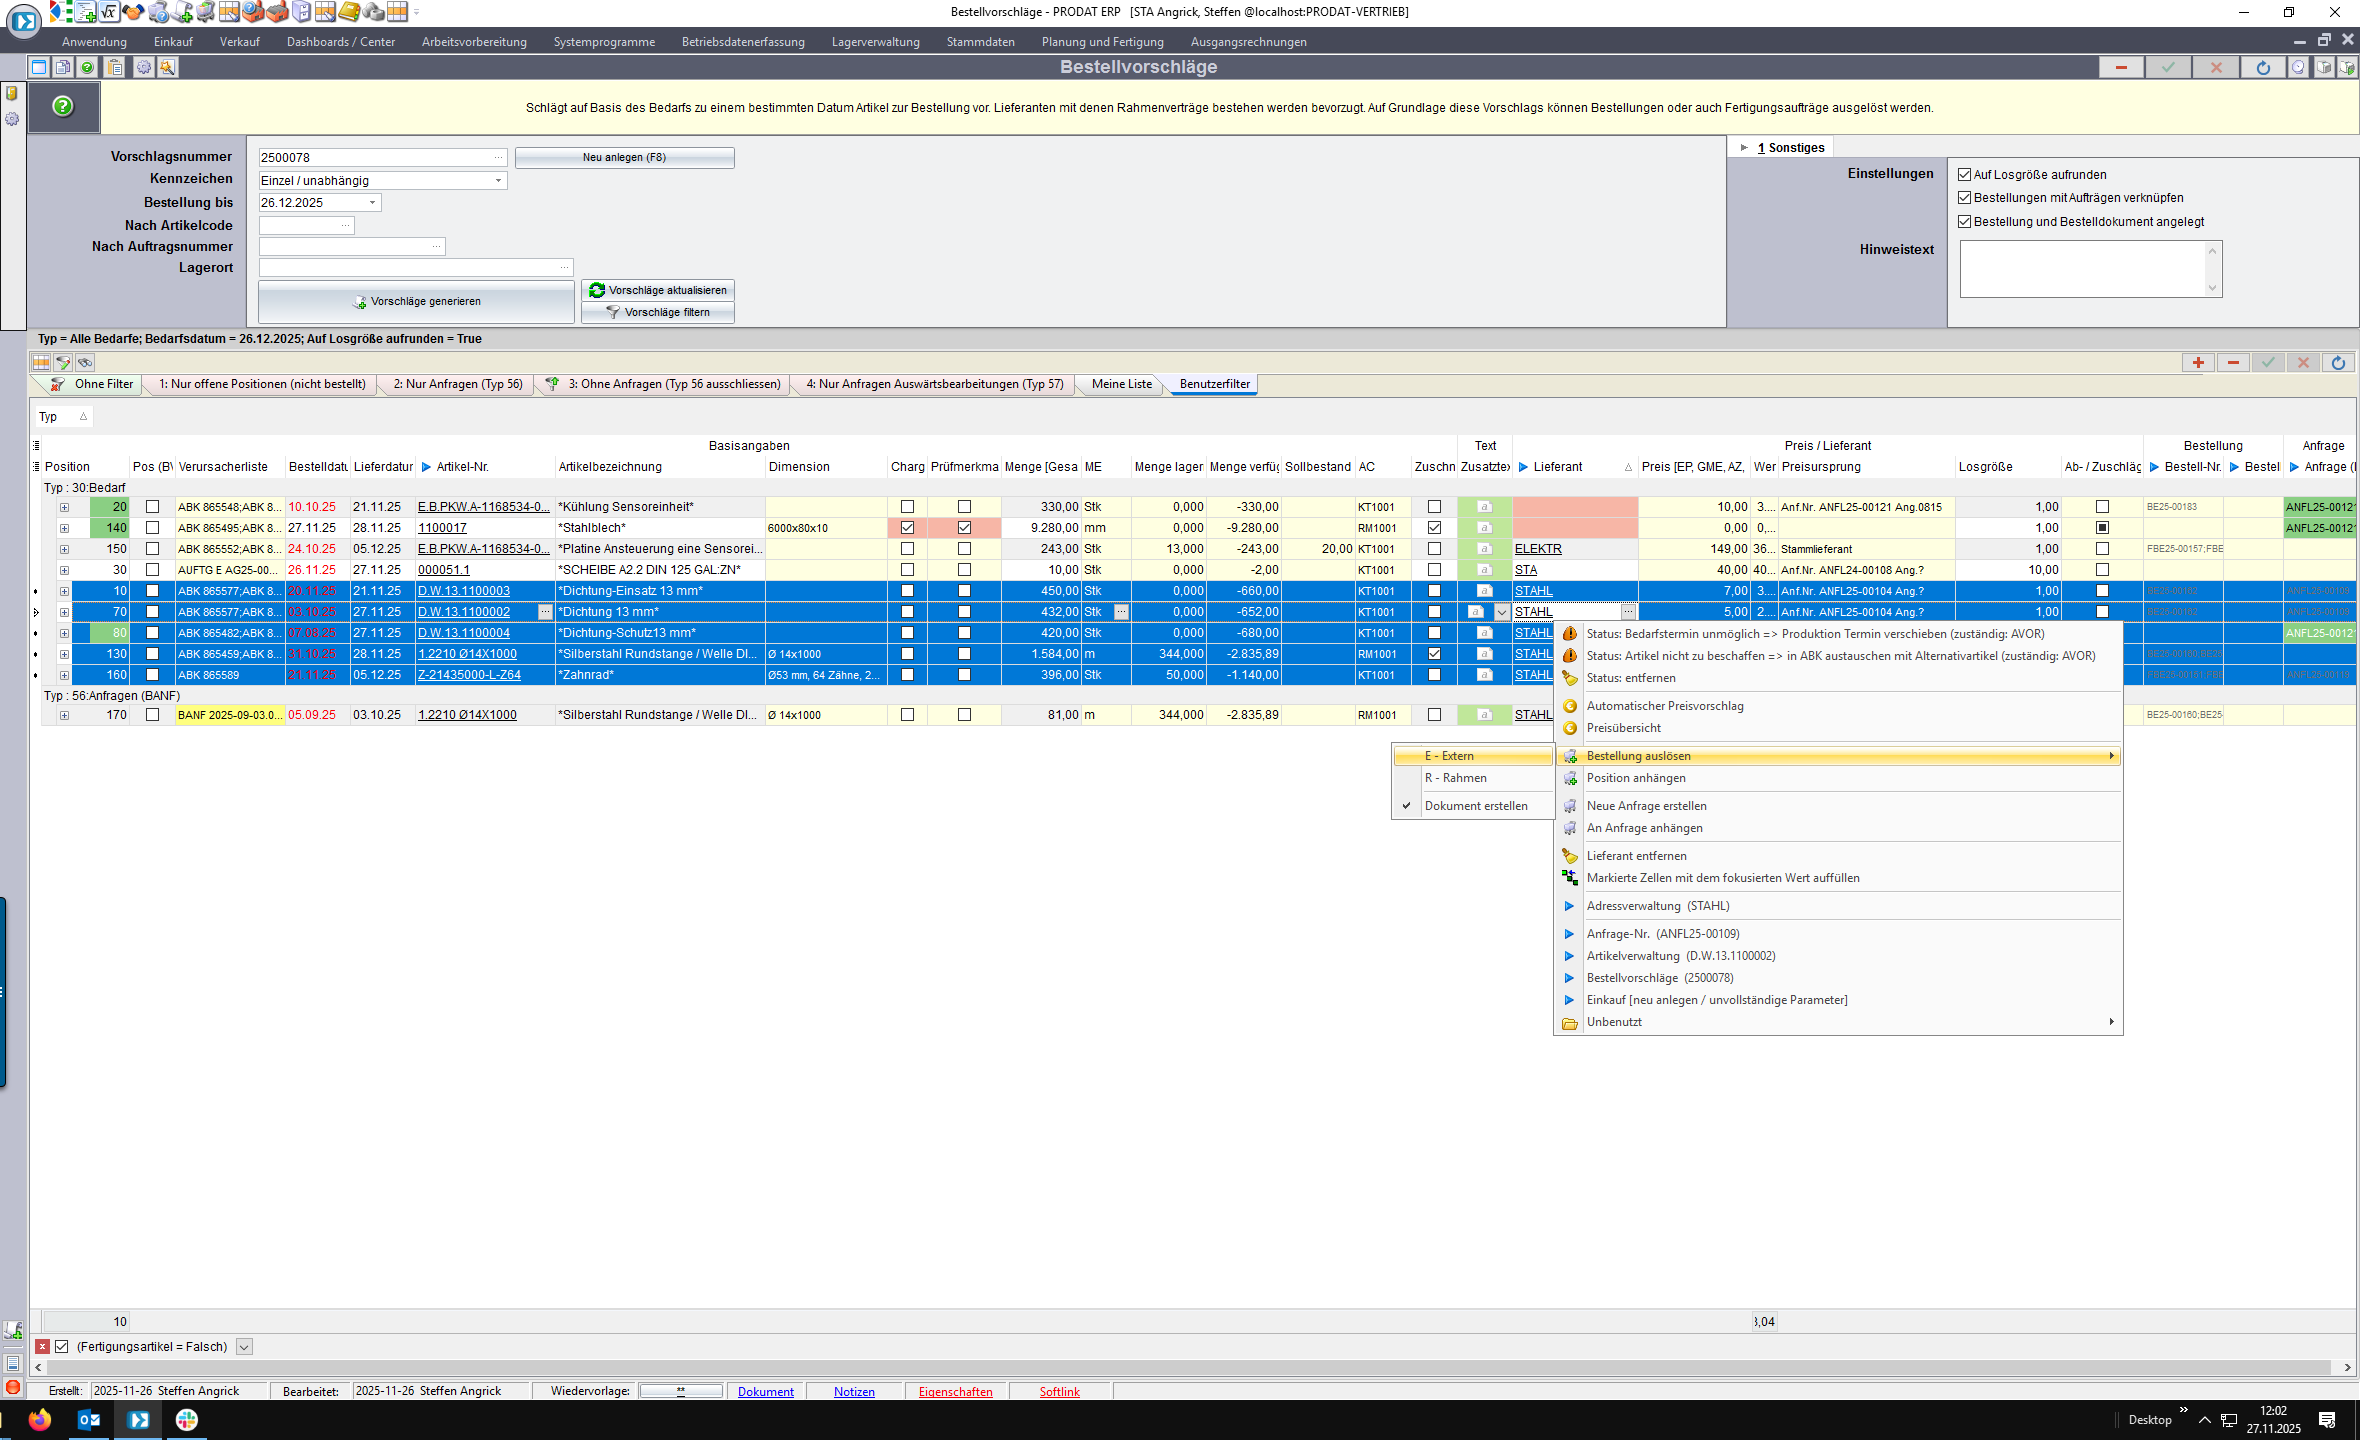Toggle 'Bestellungen mit Aufträgen verknüpfen' checkbox
This screenshot has width=2360, height=1440.
(x=1965, y=198)
